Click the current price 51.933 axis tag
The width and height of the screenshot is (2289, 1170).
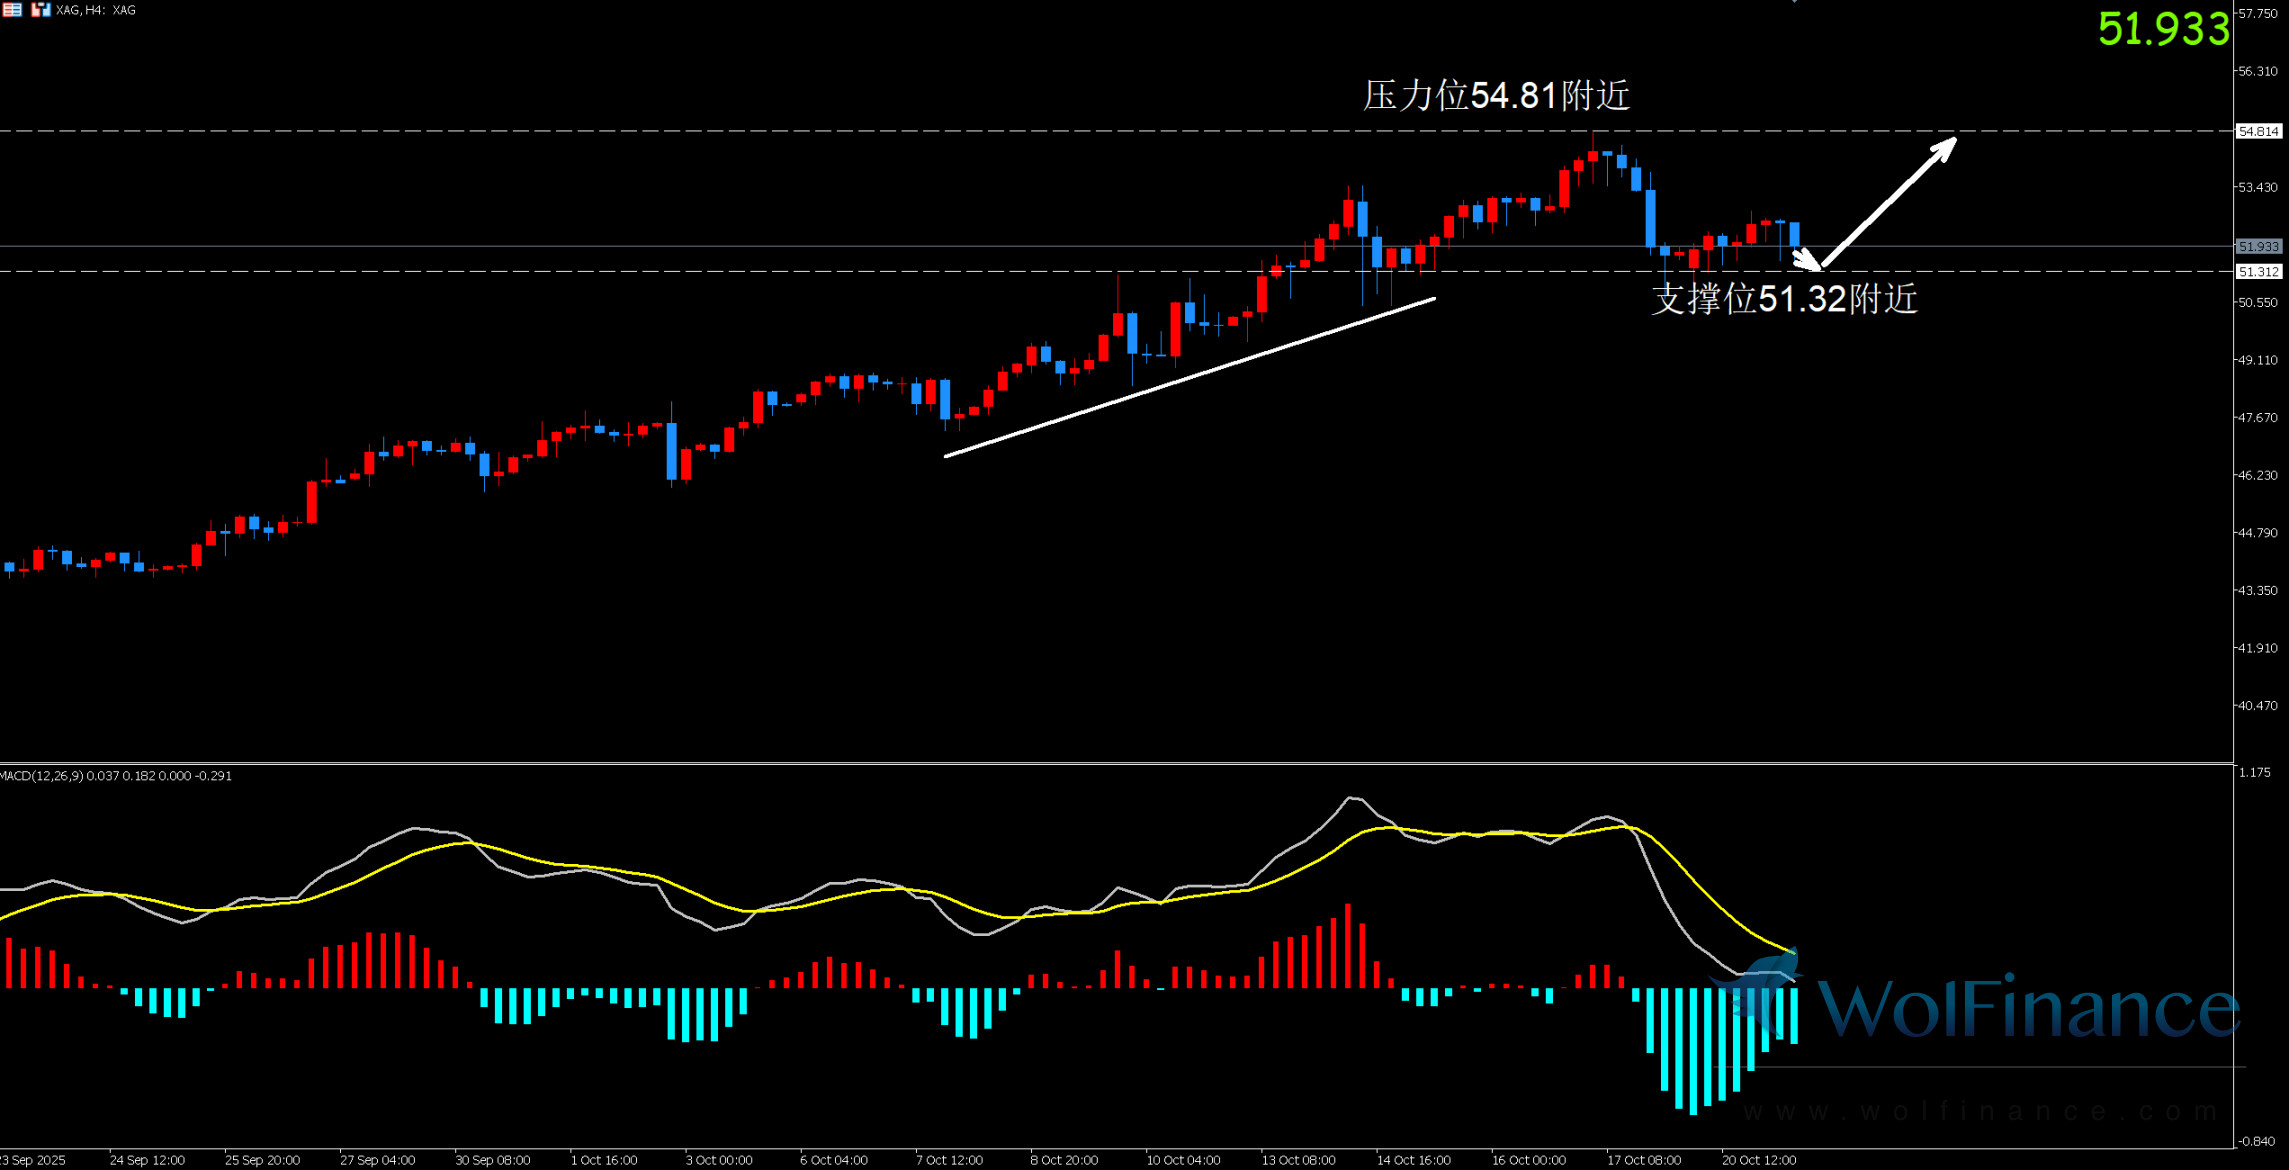click(x=2258, y=246)
